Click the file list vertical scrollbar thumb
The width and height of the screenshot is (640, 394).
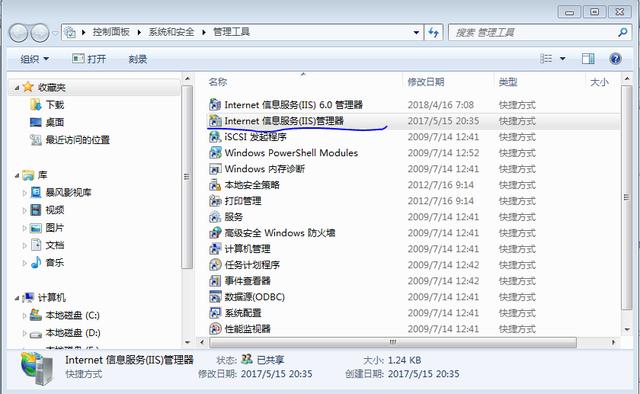point(627,197)
